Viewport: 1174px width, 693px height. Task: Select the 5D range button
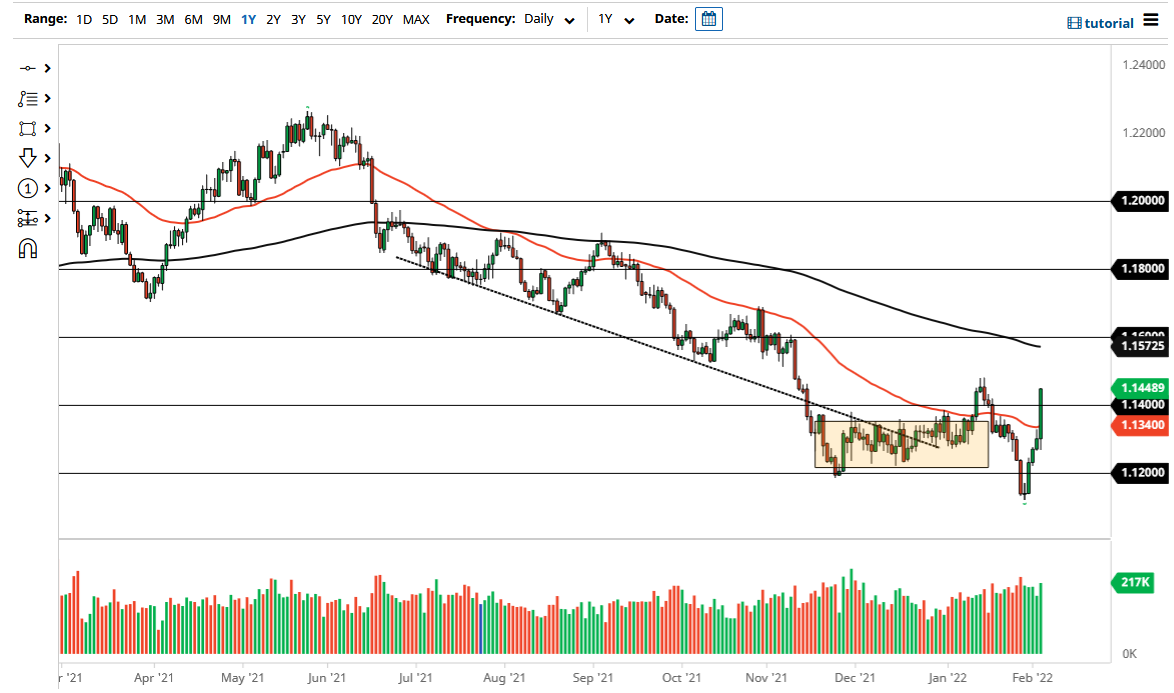110,19
